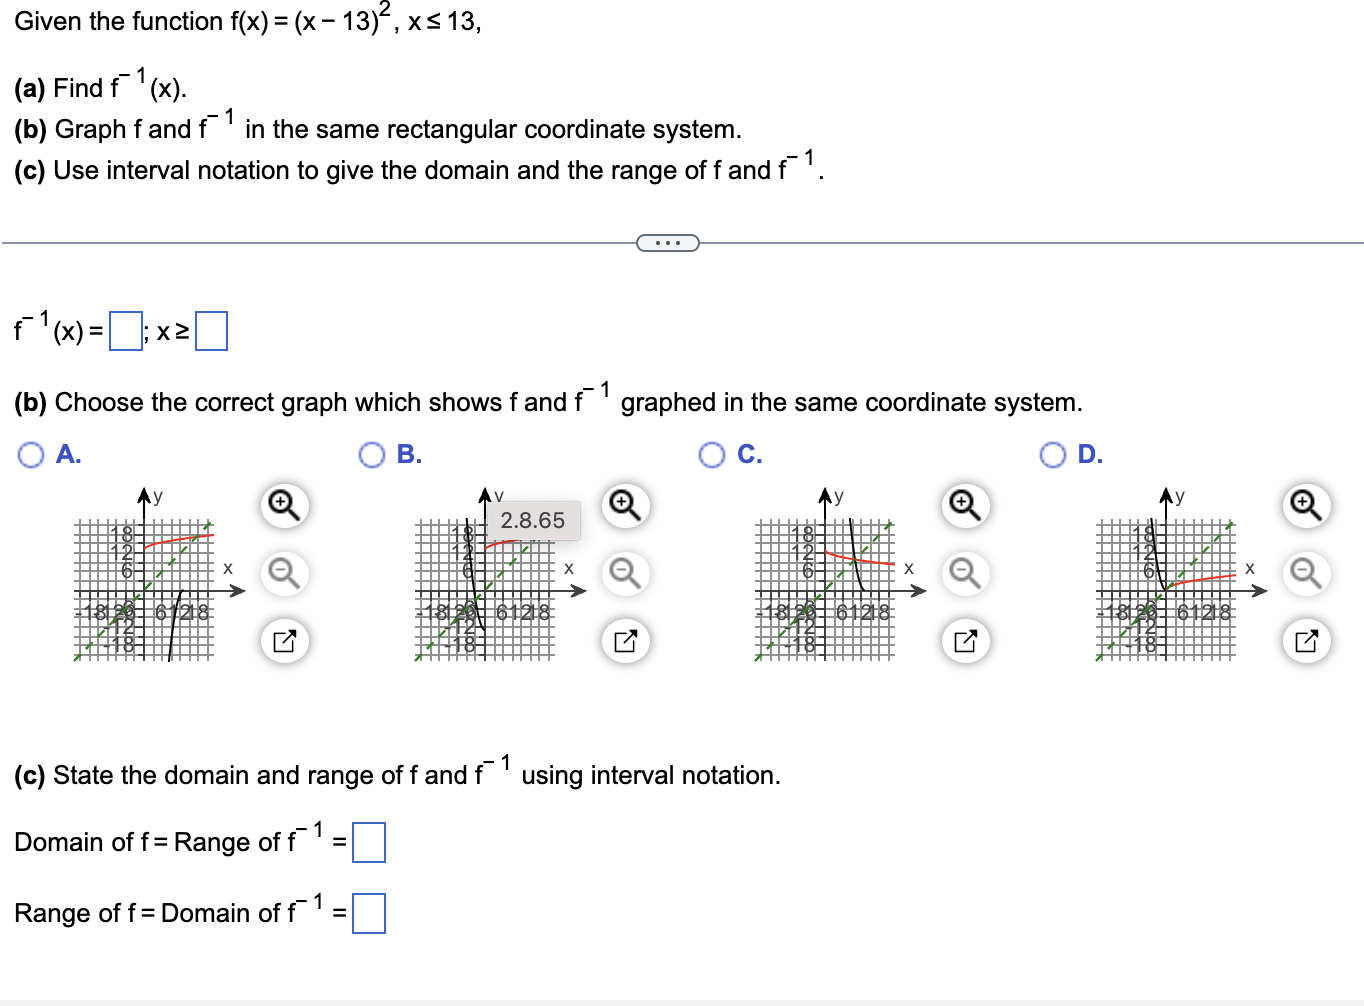Select answer choice A
The image size is (1364, 1006).
click(31, 454)
